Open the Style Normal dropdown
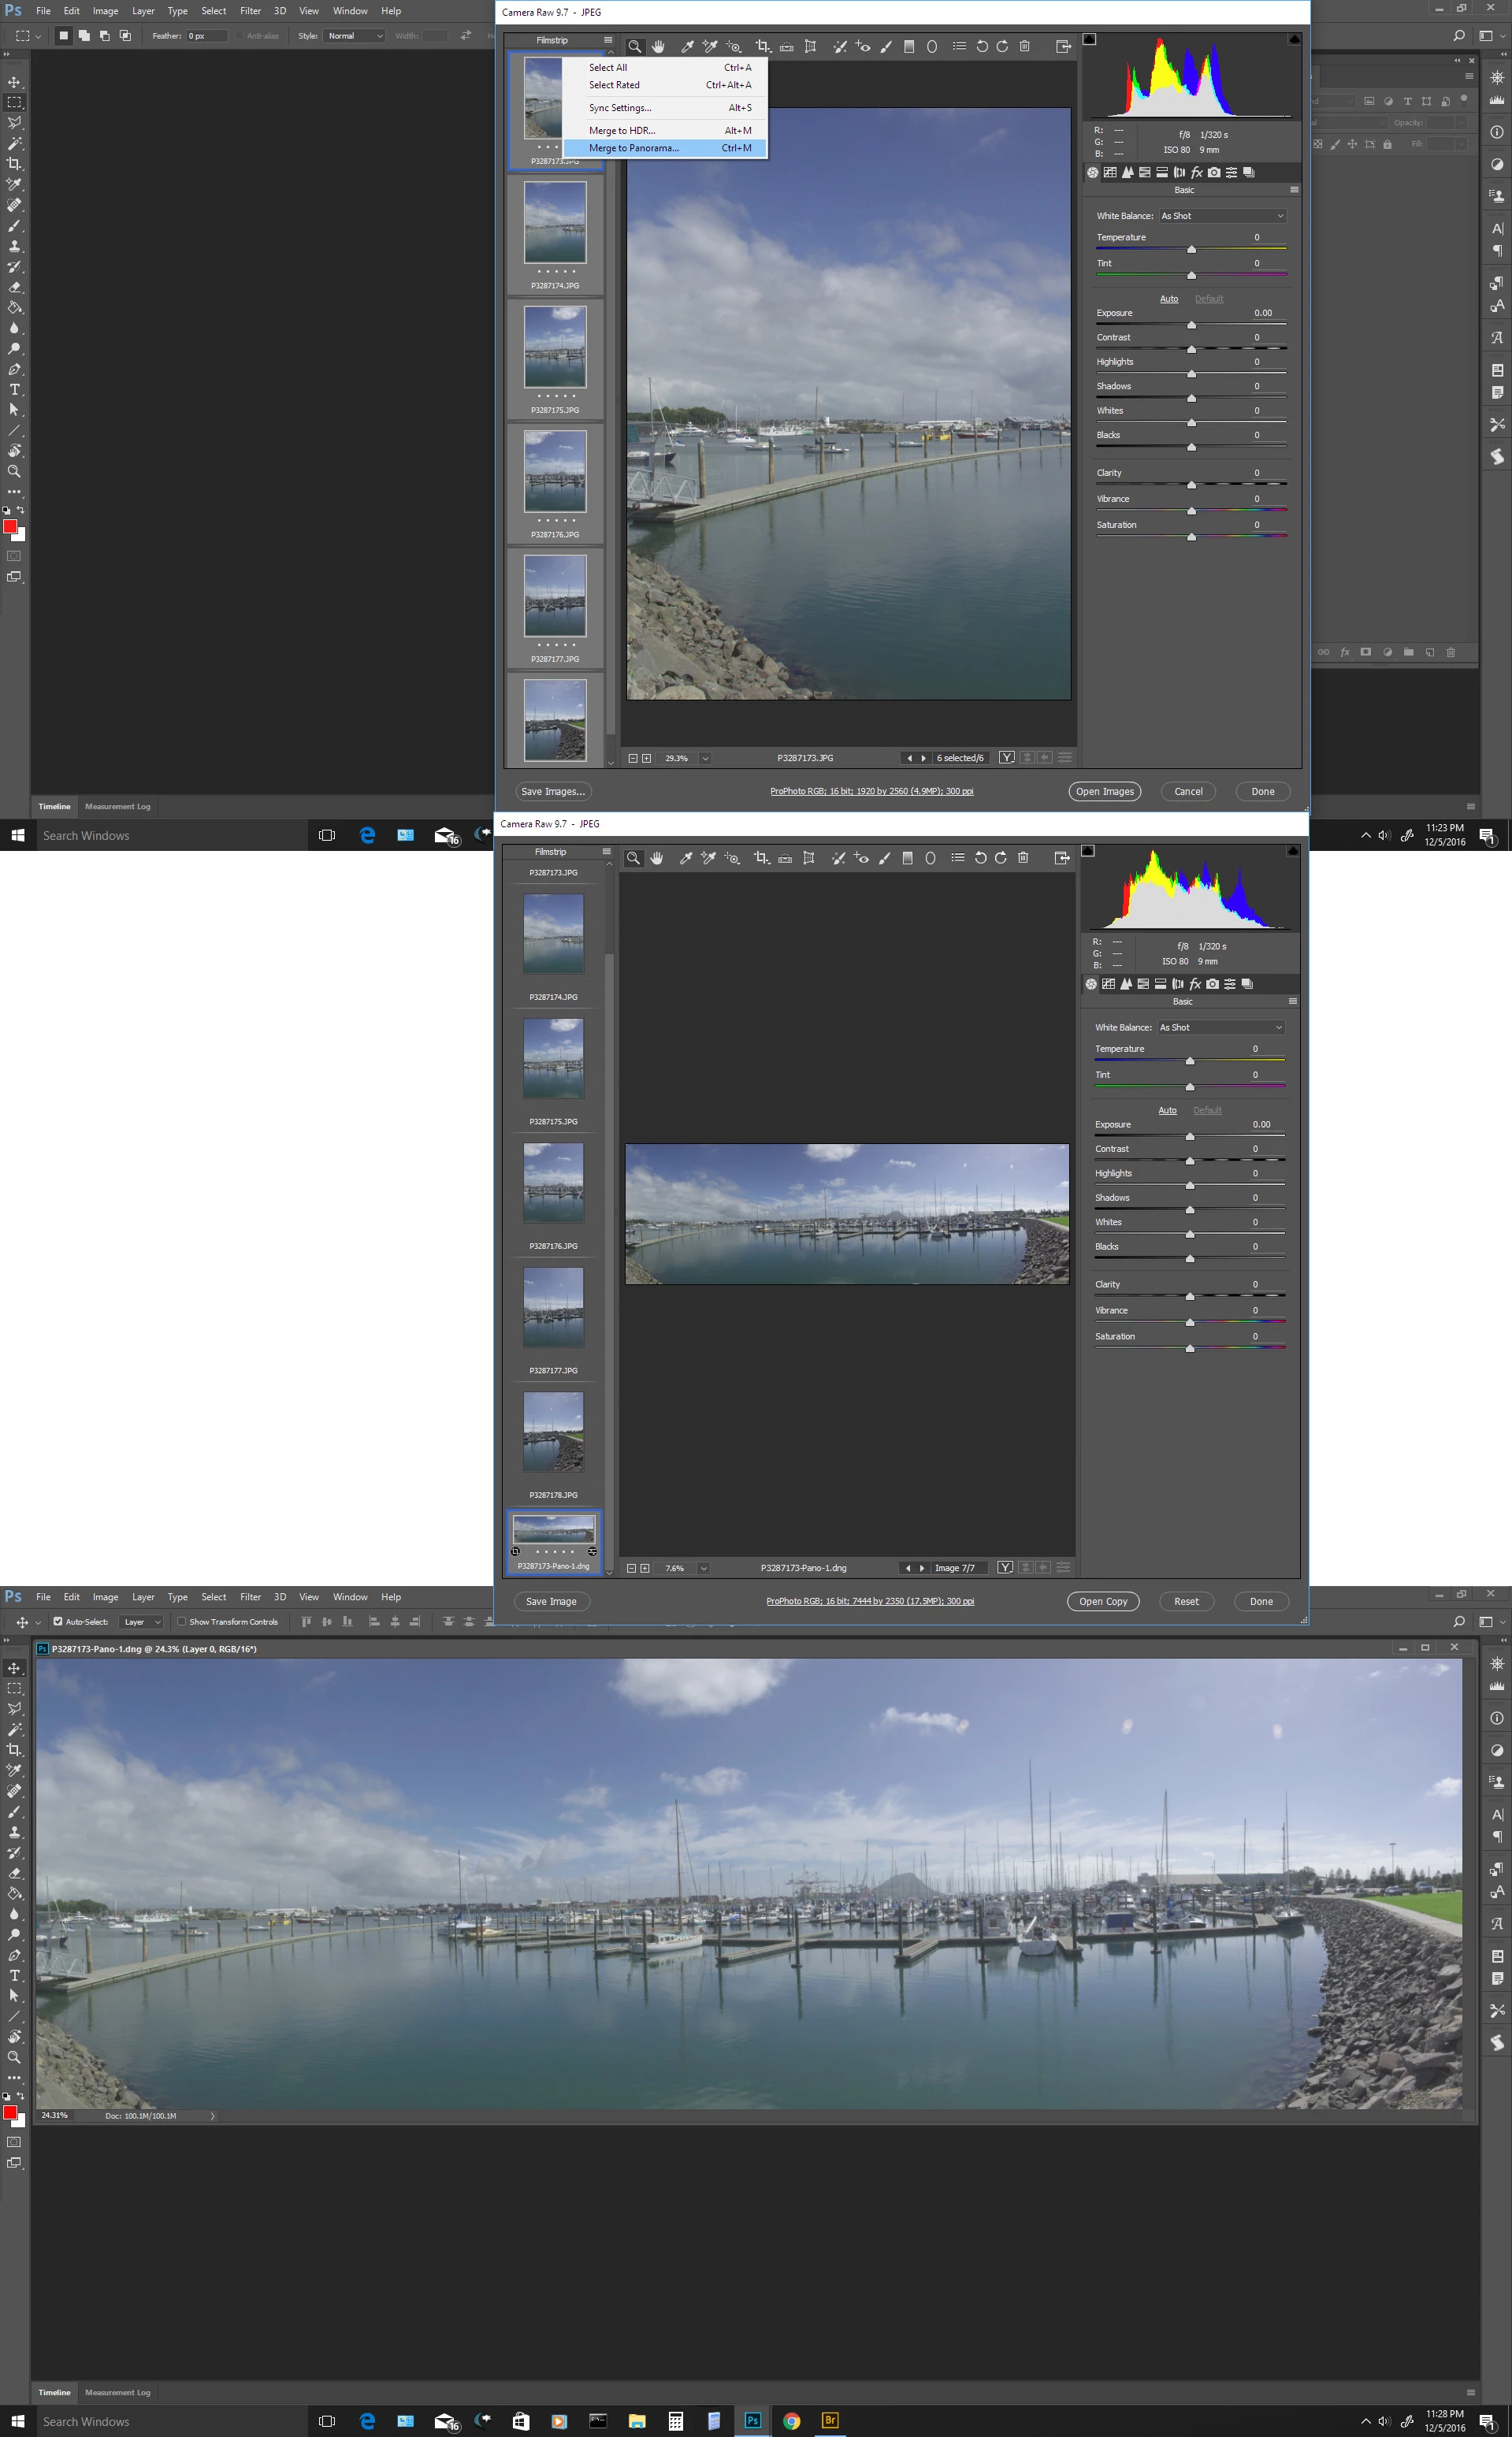This screenshot has width=1512, height=2437. pos(355,36)
